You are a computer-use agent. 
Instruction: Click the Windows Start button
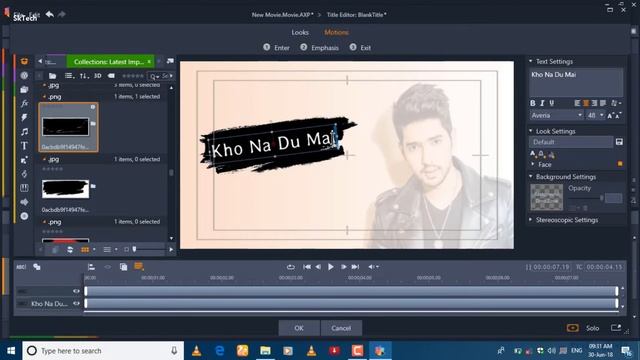(x=11, y=351)
